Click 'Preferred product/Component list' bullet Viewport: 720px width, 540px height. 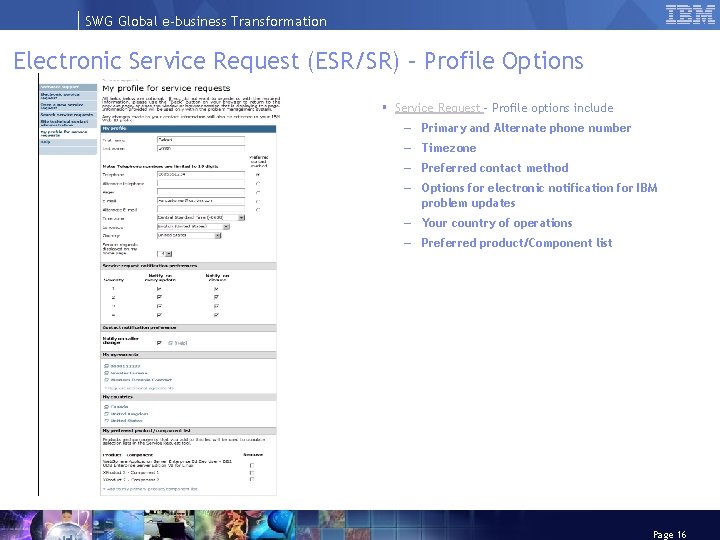[x=517, y=243]
